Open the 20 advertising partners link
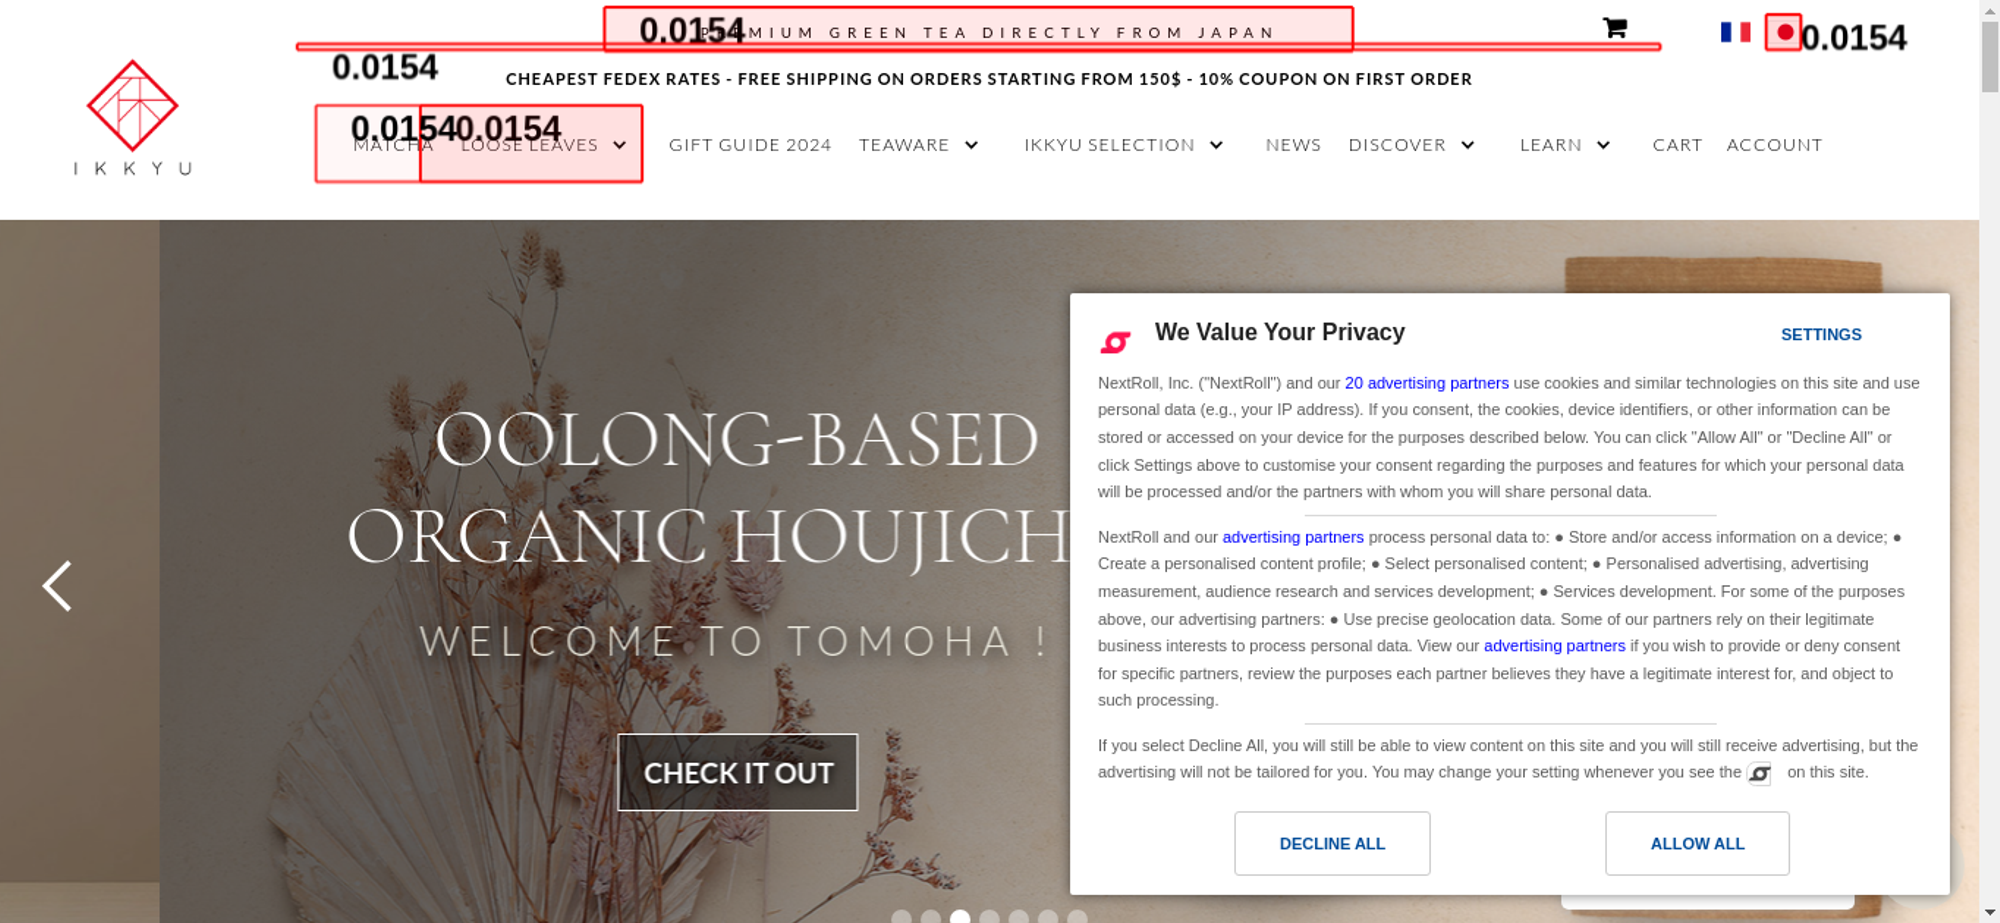Viewport: 2000px width, 923px height. pos(1427,383)
